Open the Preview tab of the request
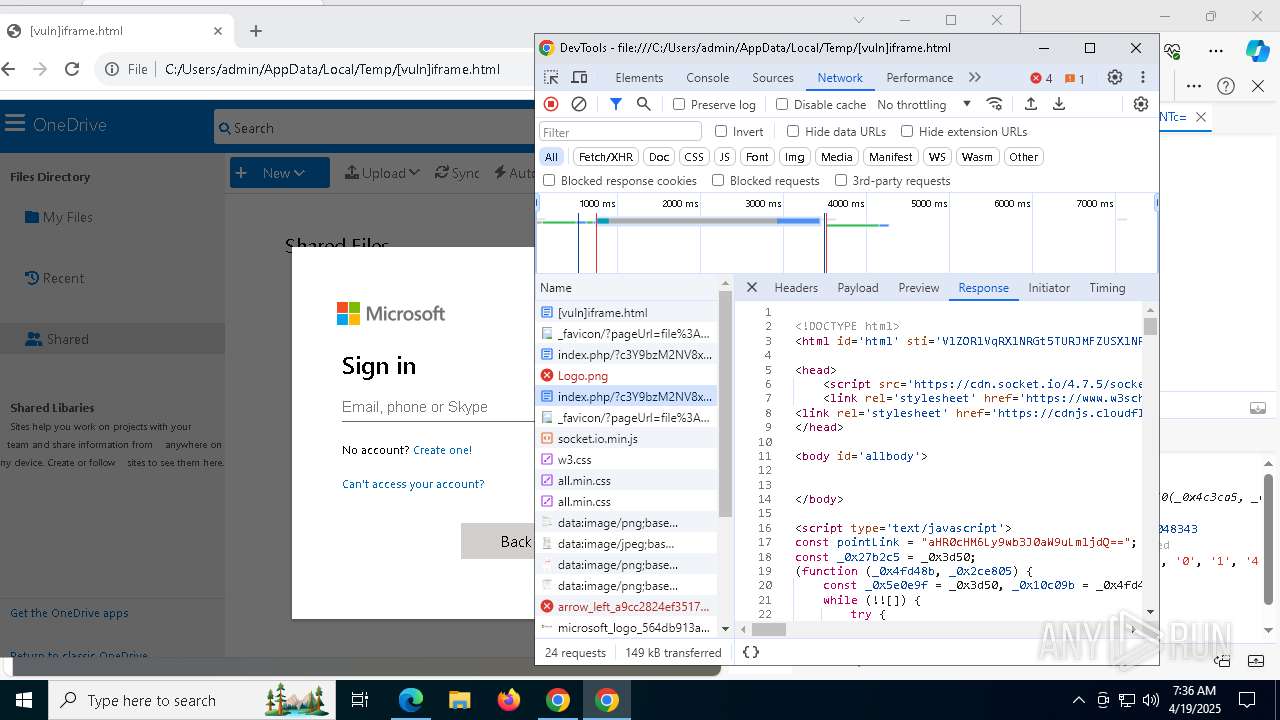The width and height of the screenshot is (1280, 720). point(918,287)
